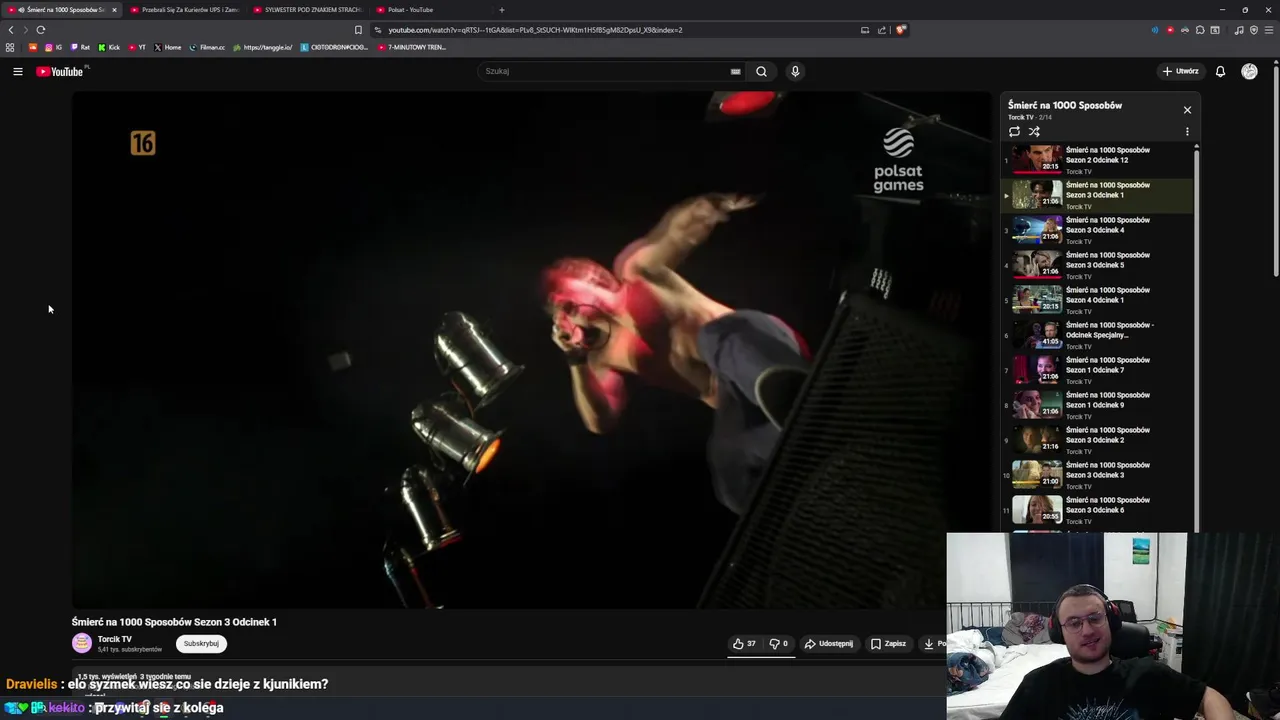Screen dimensions: 1280x720
Task: Open the browser main hamburger menu
Action: (1268, 30)
